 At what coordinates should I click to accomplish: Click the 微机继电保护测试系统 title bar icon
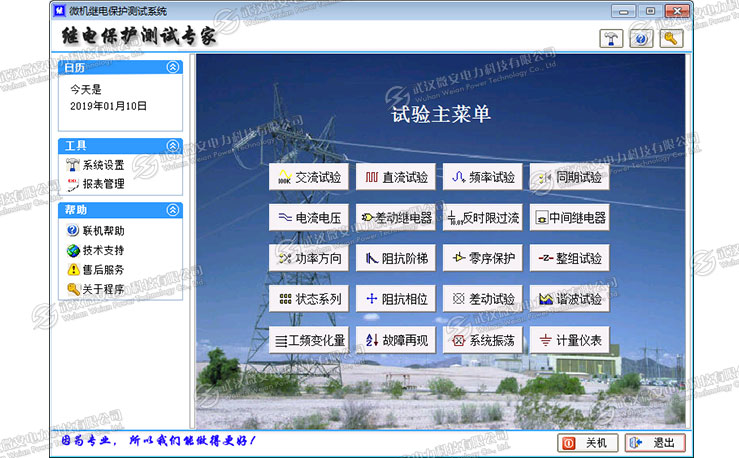point(59,10)
